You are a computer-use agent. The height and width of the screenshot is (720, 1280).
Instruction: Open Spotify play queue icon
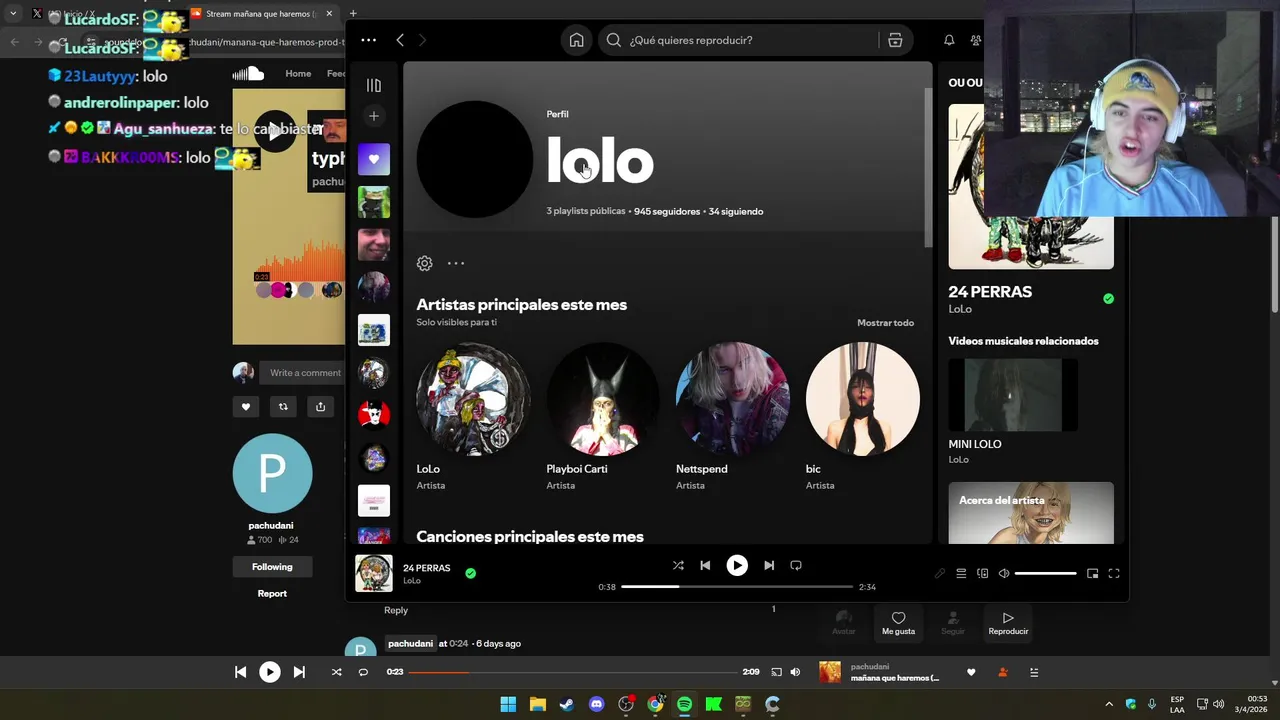coord(961,573)
